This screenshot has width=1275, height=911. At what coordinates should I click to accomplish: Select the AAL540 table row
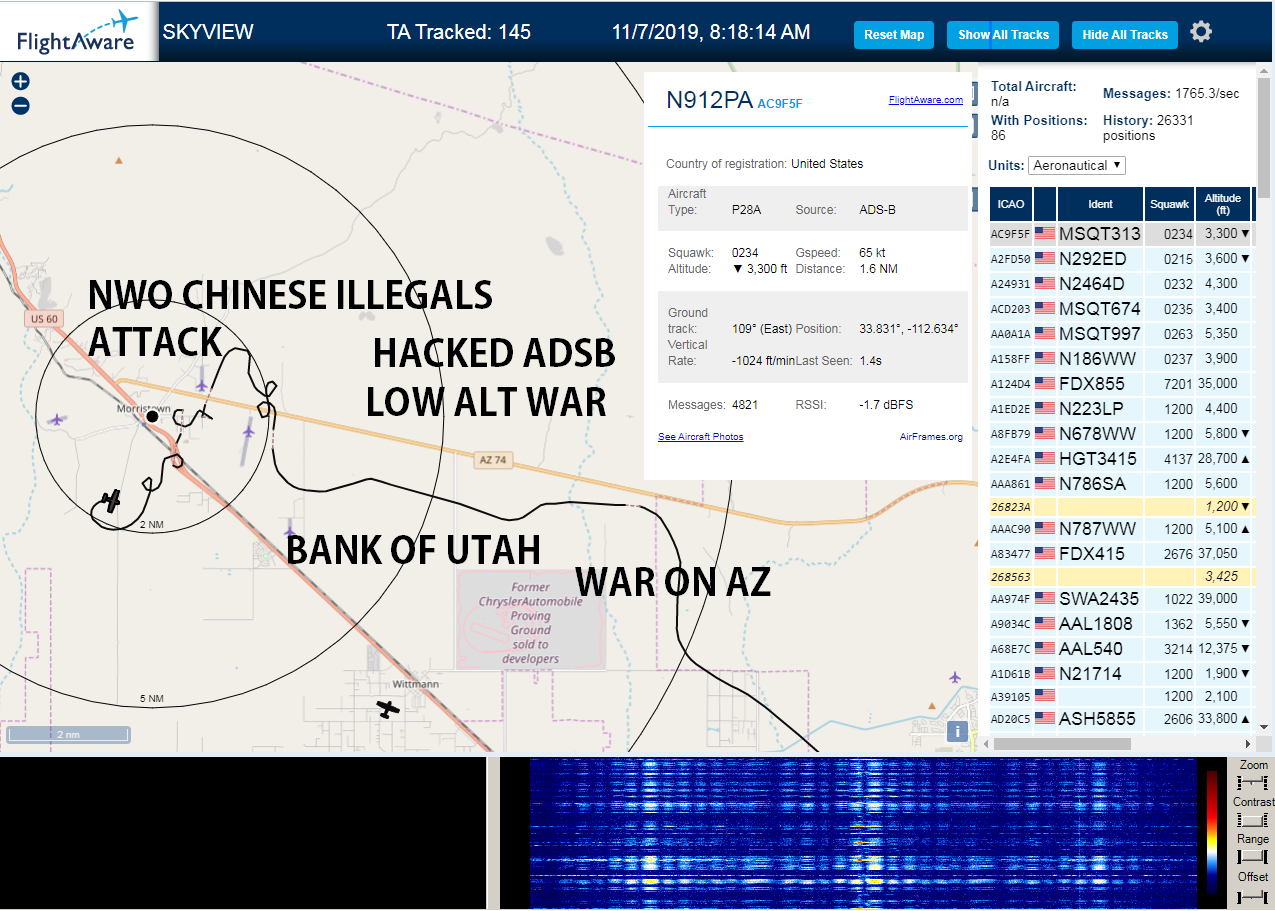point(1120,648)
